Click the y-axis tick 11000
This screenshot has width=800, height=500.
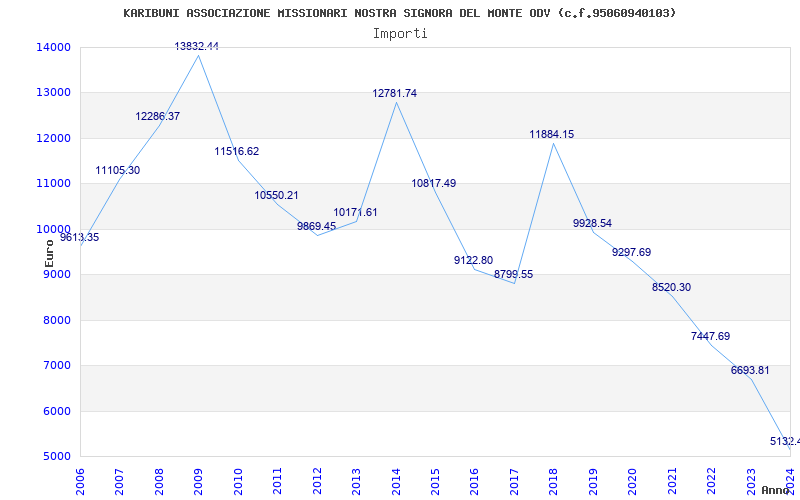tap(53, 184)
